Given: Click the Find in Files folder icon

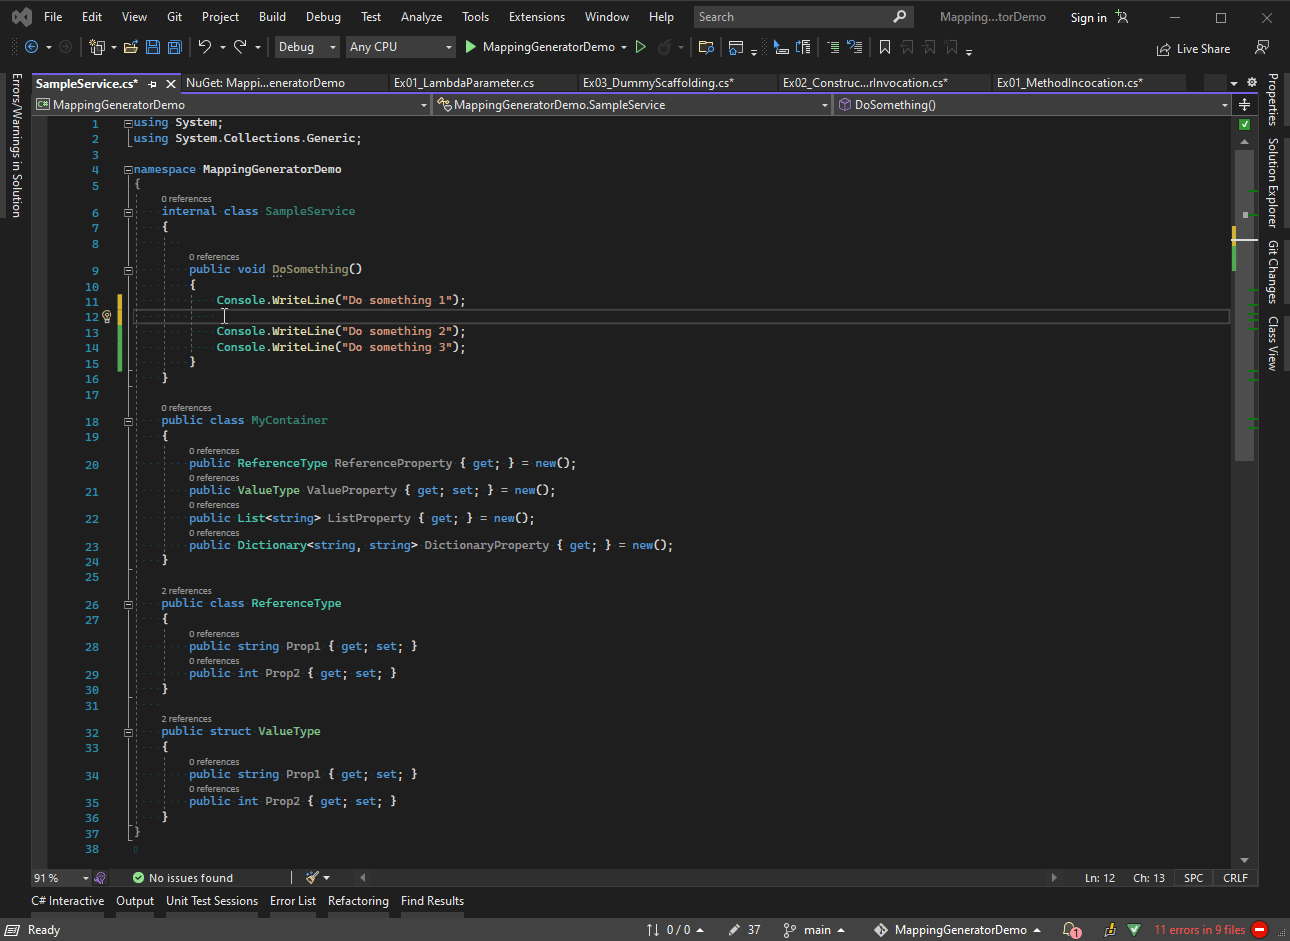Looking at the screenshot, I should tap(706, 47).
